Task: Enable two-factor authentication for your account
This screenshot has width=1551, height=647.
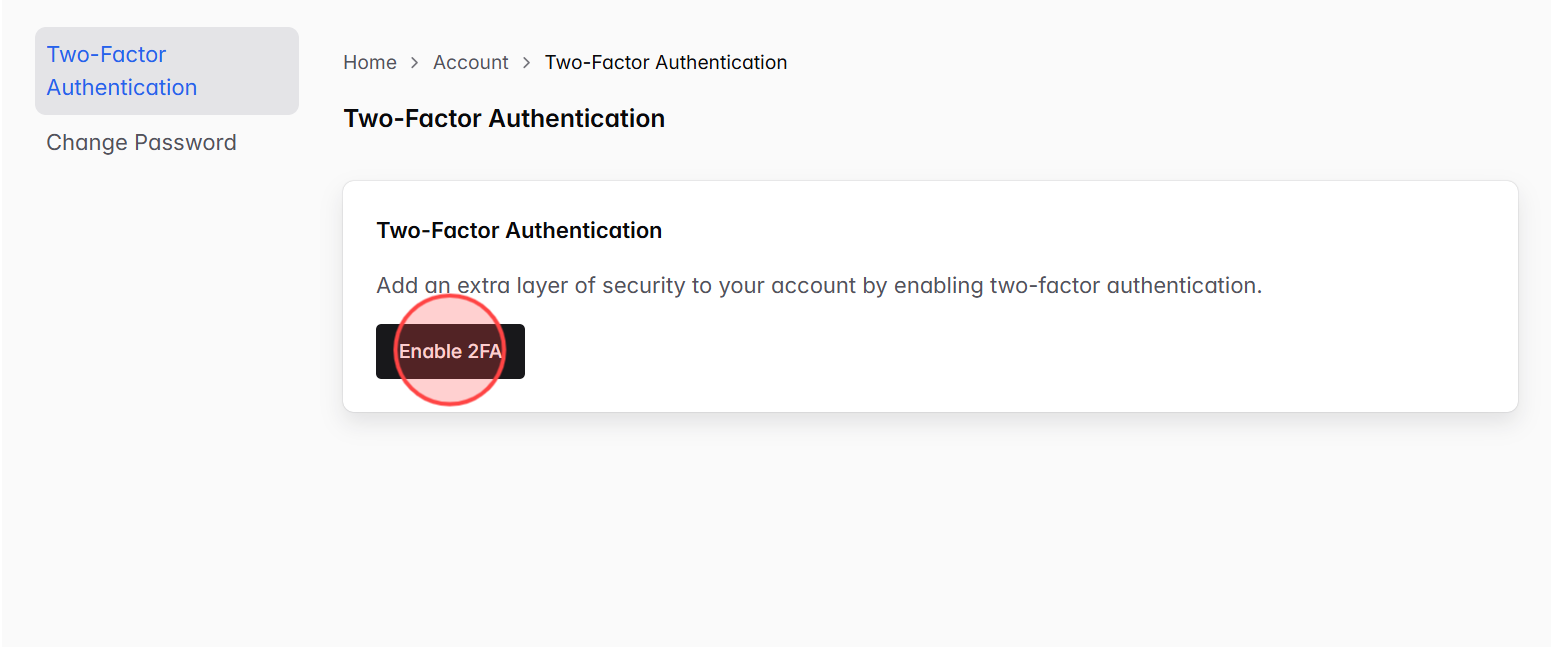Action: [450, 351]
